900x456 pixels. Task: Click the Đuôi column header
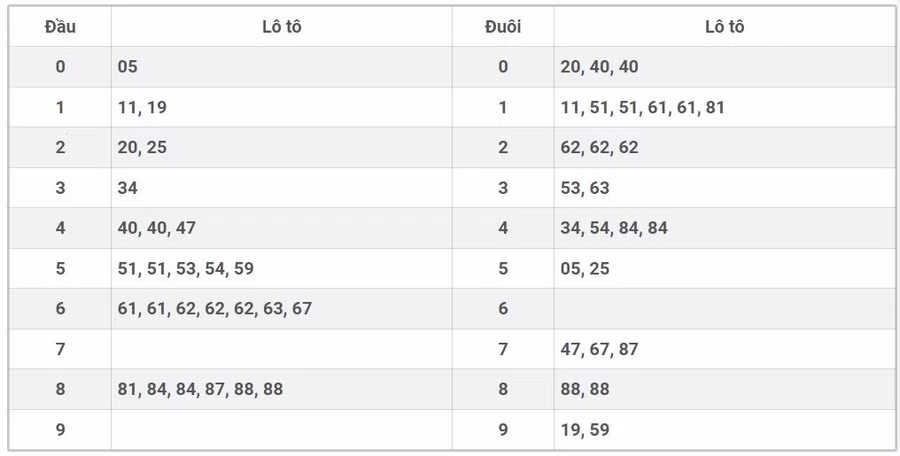[x=503, y=27]
